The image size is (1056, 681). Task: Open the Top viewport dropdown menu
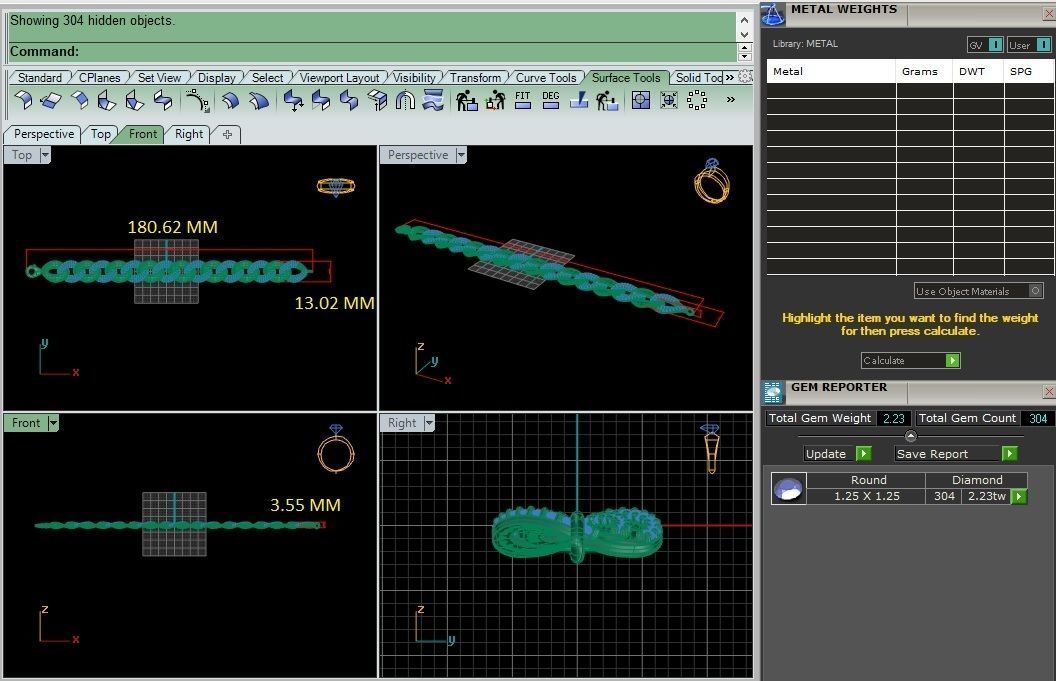click(45, 155)
